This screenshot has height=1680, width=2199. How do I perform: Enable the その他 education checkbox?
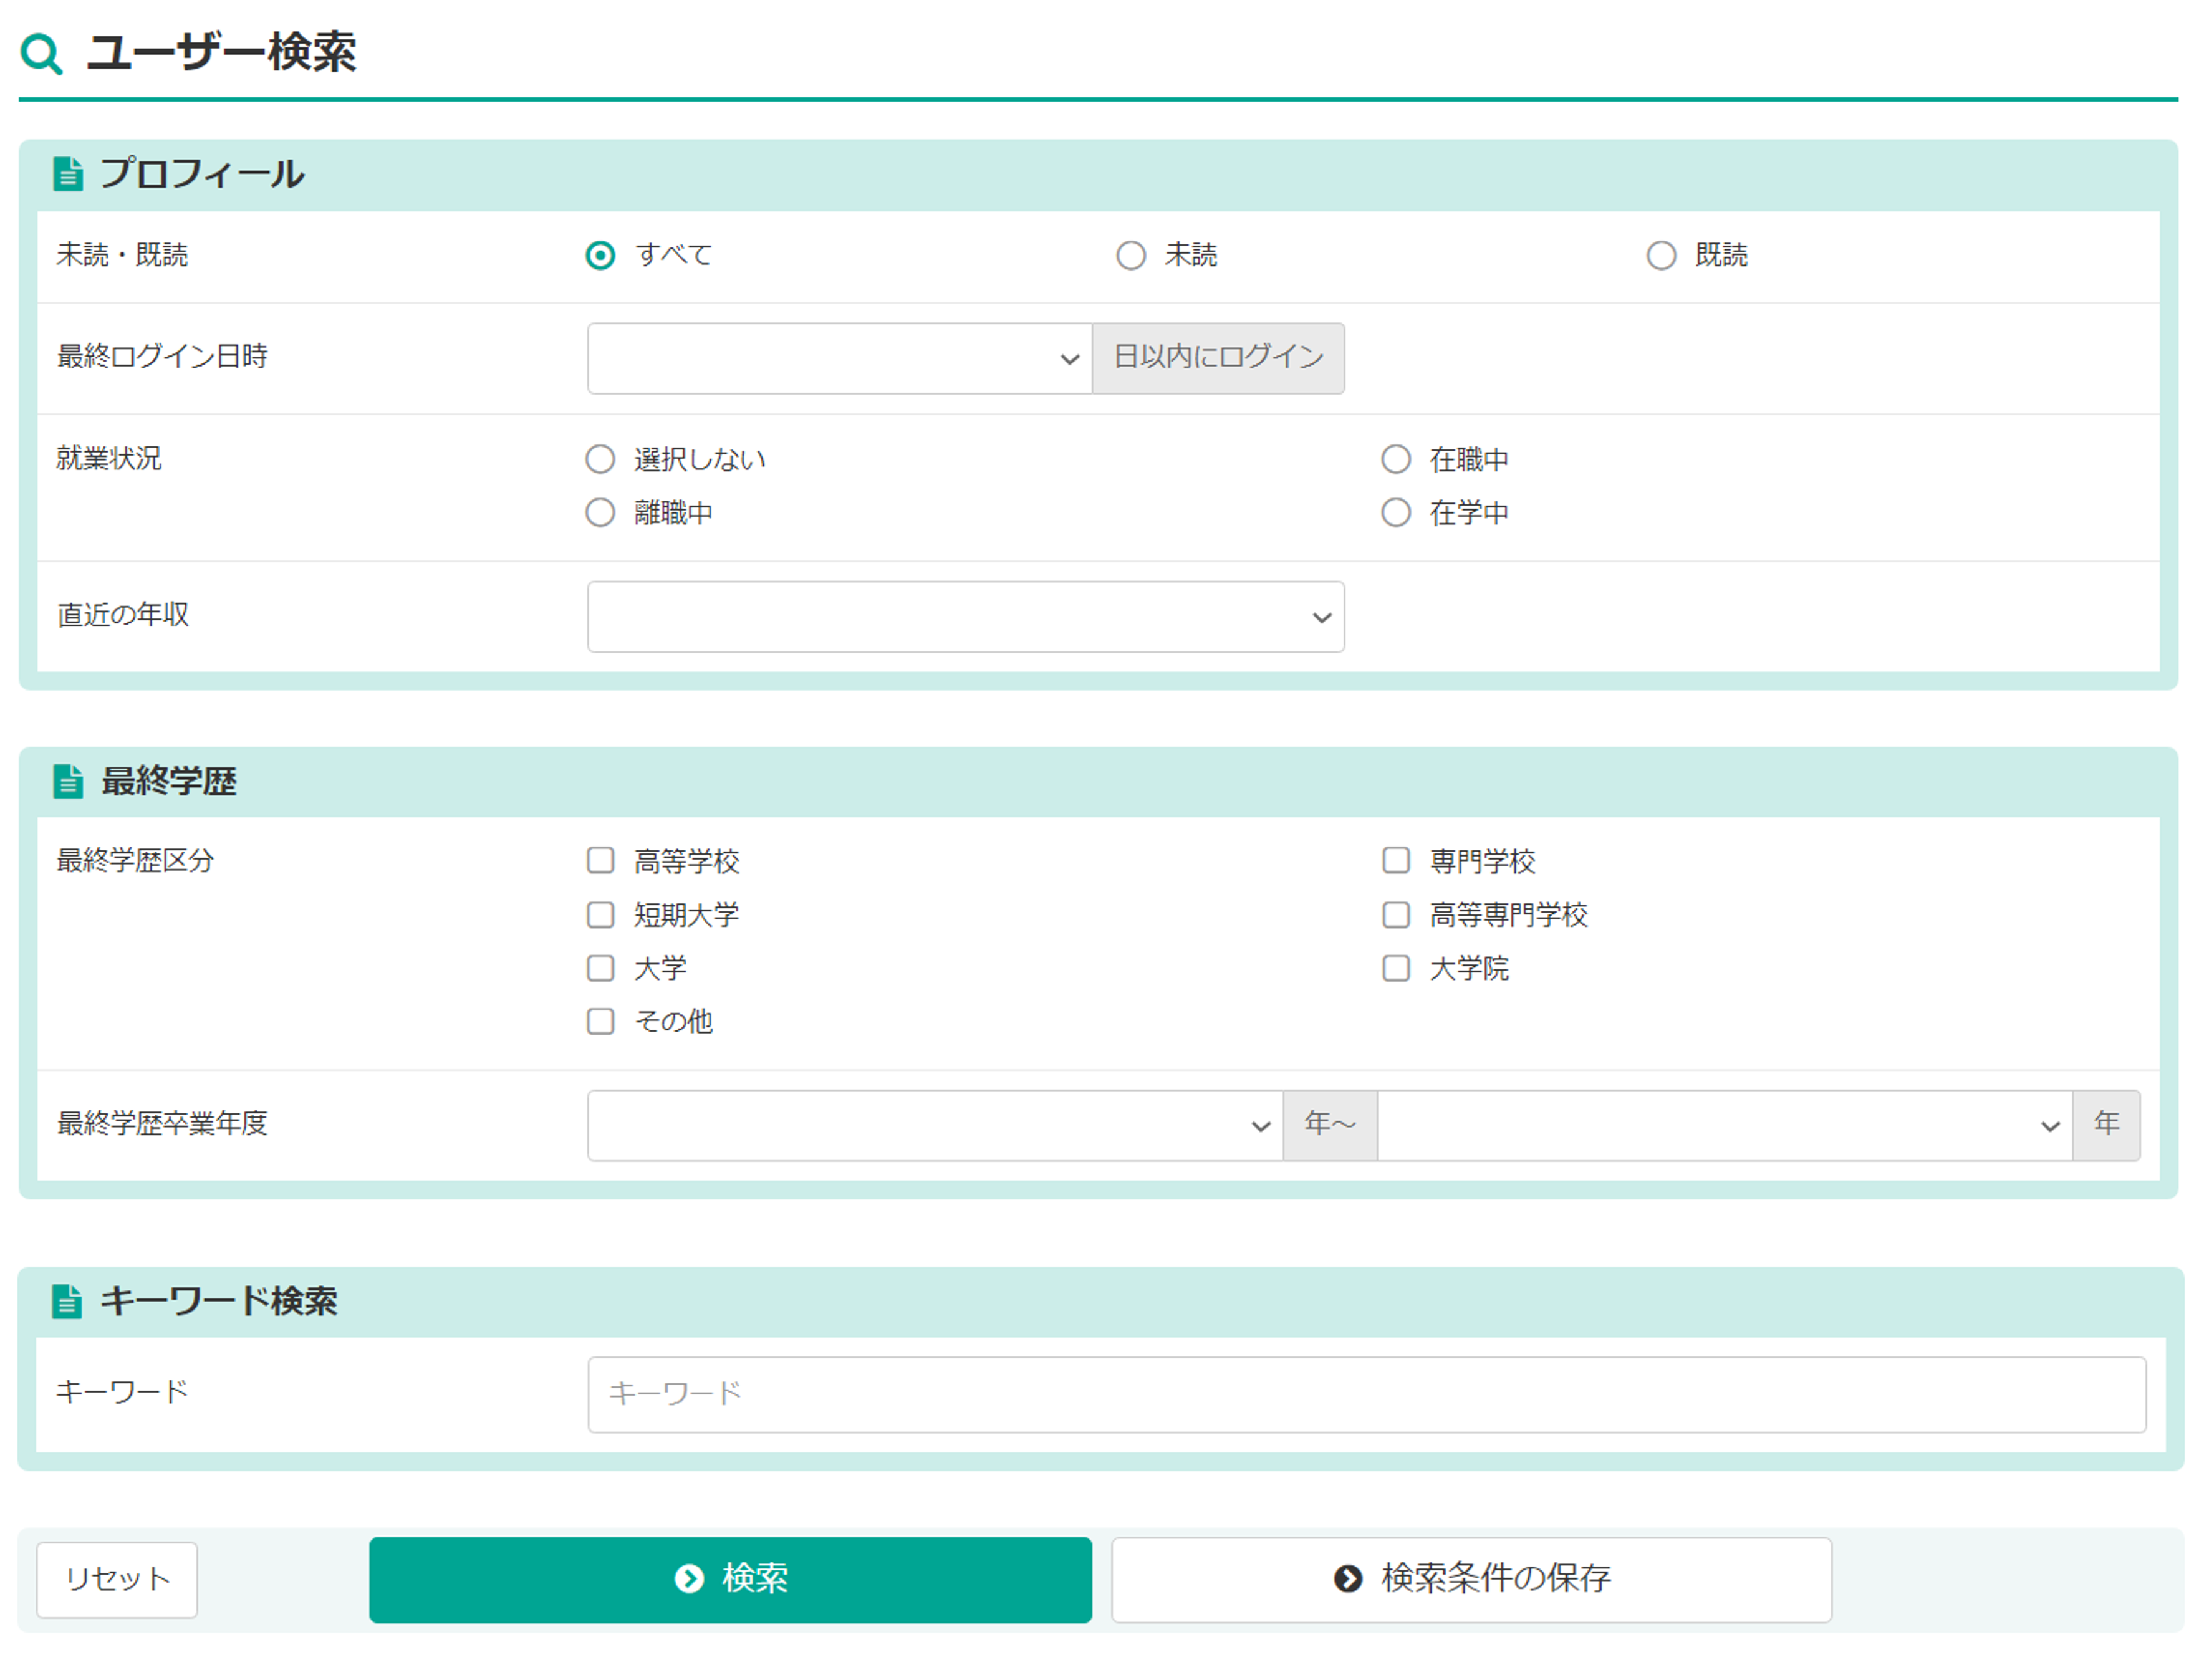tap(600, 1021)
